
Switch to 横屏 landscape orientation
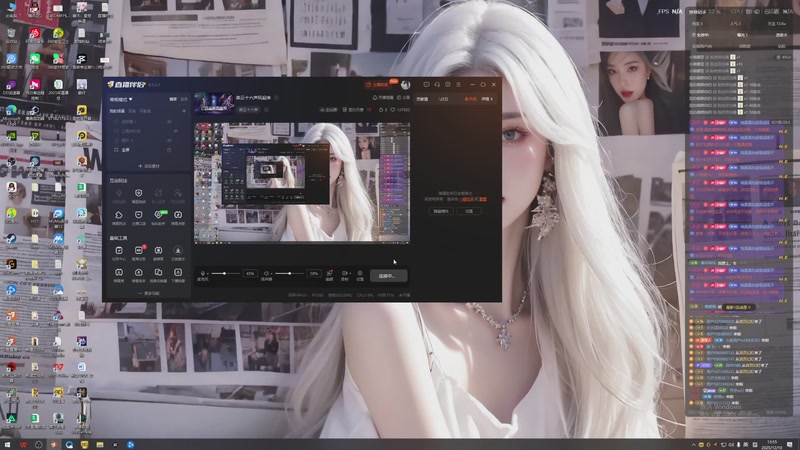pos(173,99)
